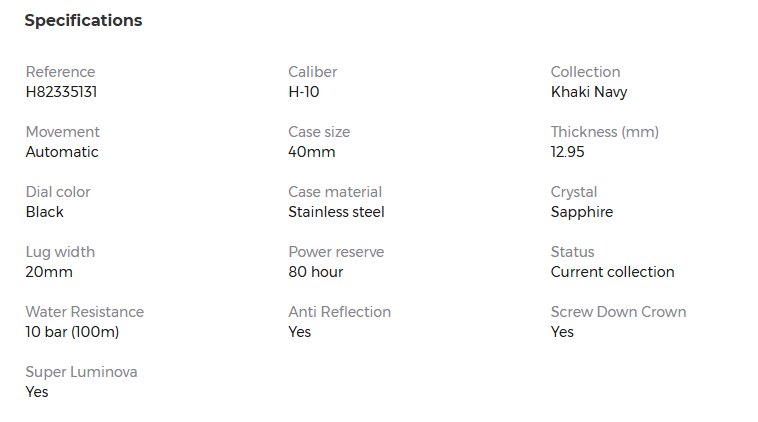Click the Current collection status value
Viewport: 758px width, 422px height.
(x=612, y=272)
